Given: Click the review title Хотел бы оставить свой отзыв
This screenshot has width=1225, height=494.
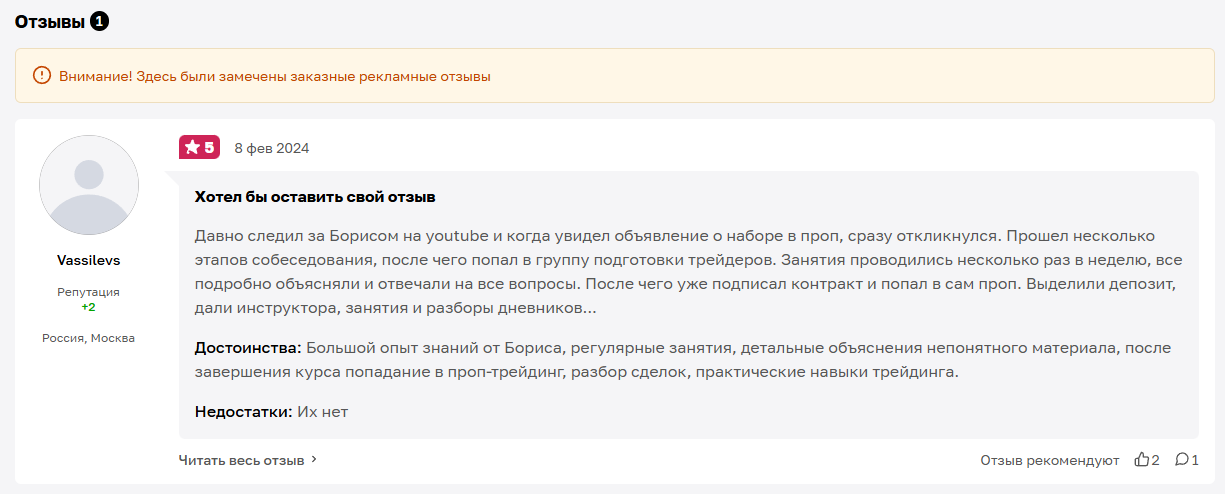Looking at the screenshot, I should tap(315, 197).
